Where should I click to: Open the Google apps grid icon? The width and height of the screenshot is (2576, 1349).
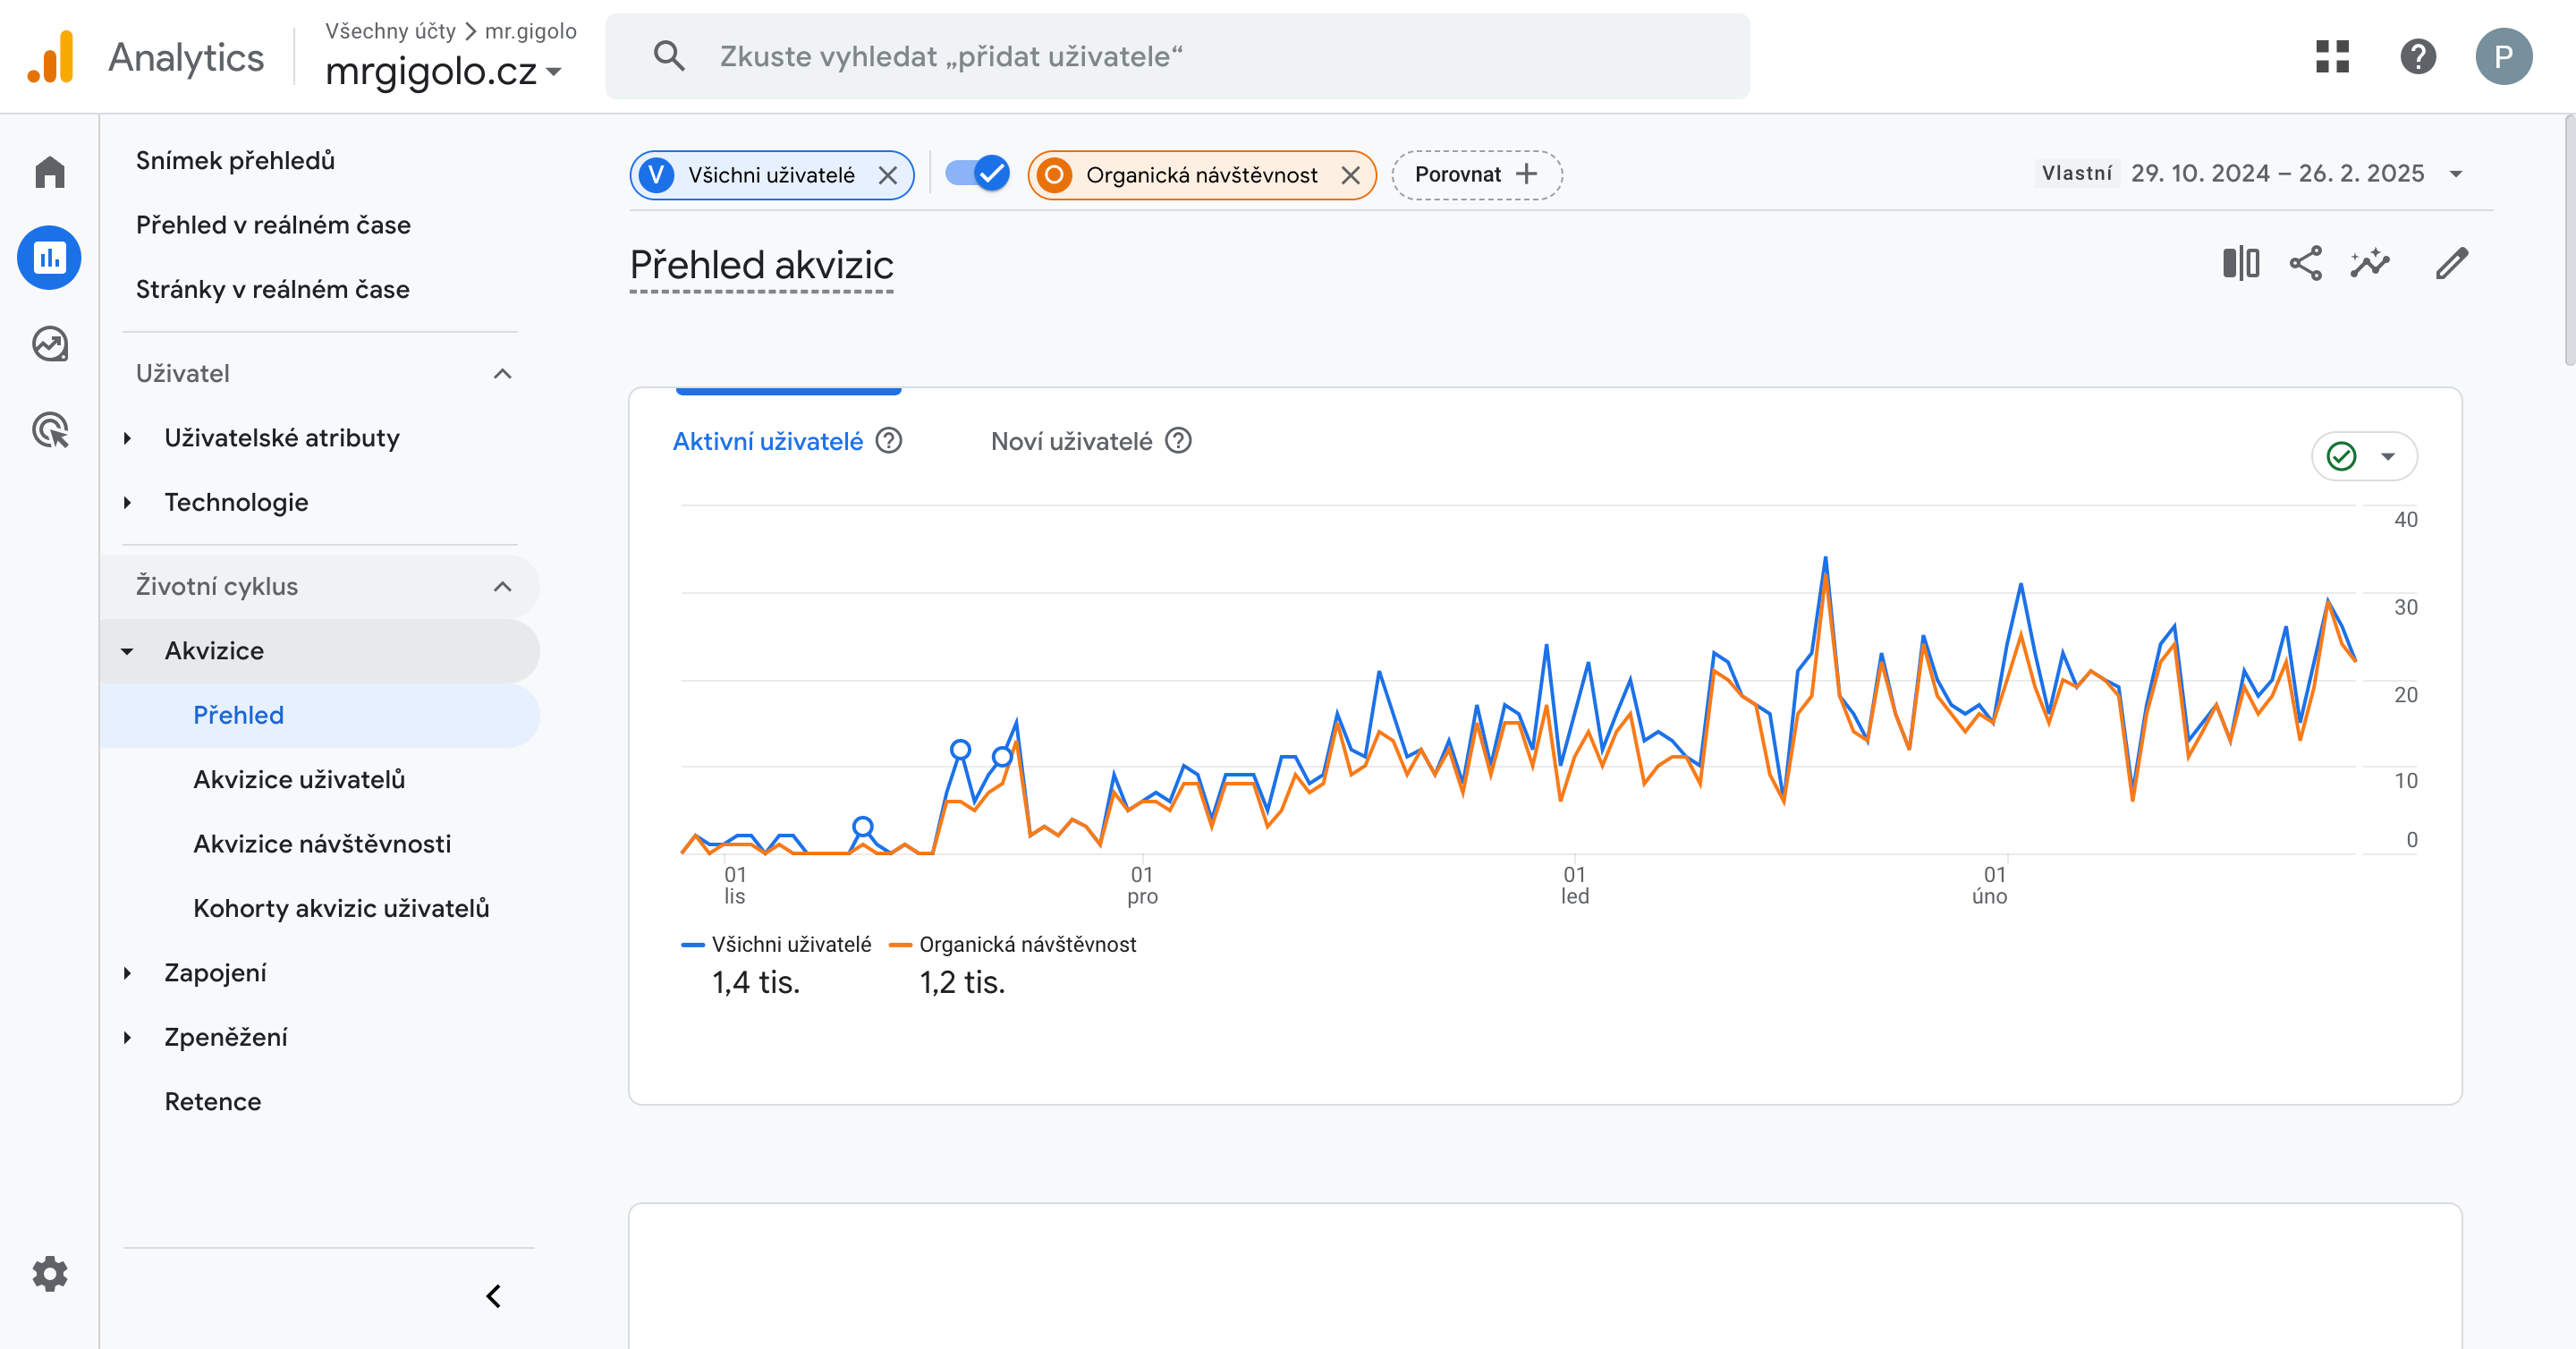tap(2331, 56)
